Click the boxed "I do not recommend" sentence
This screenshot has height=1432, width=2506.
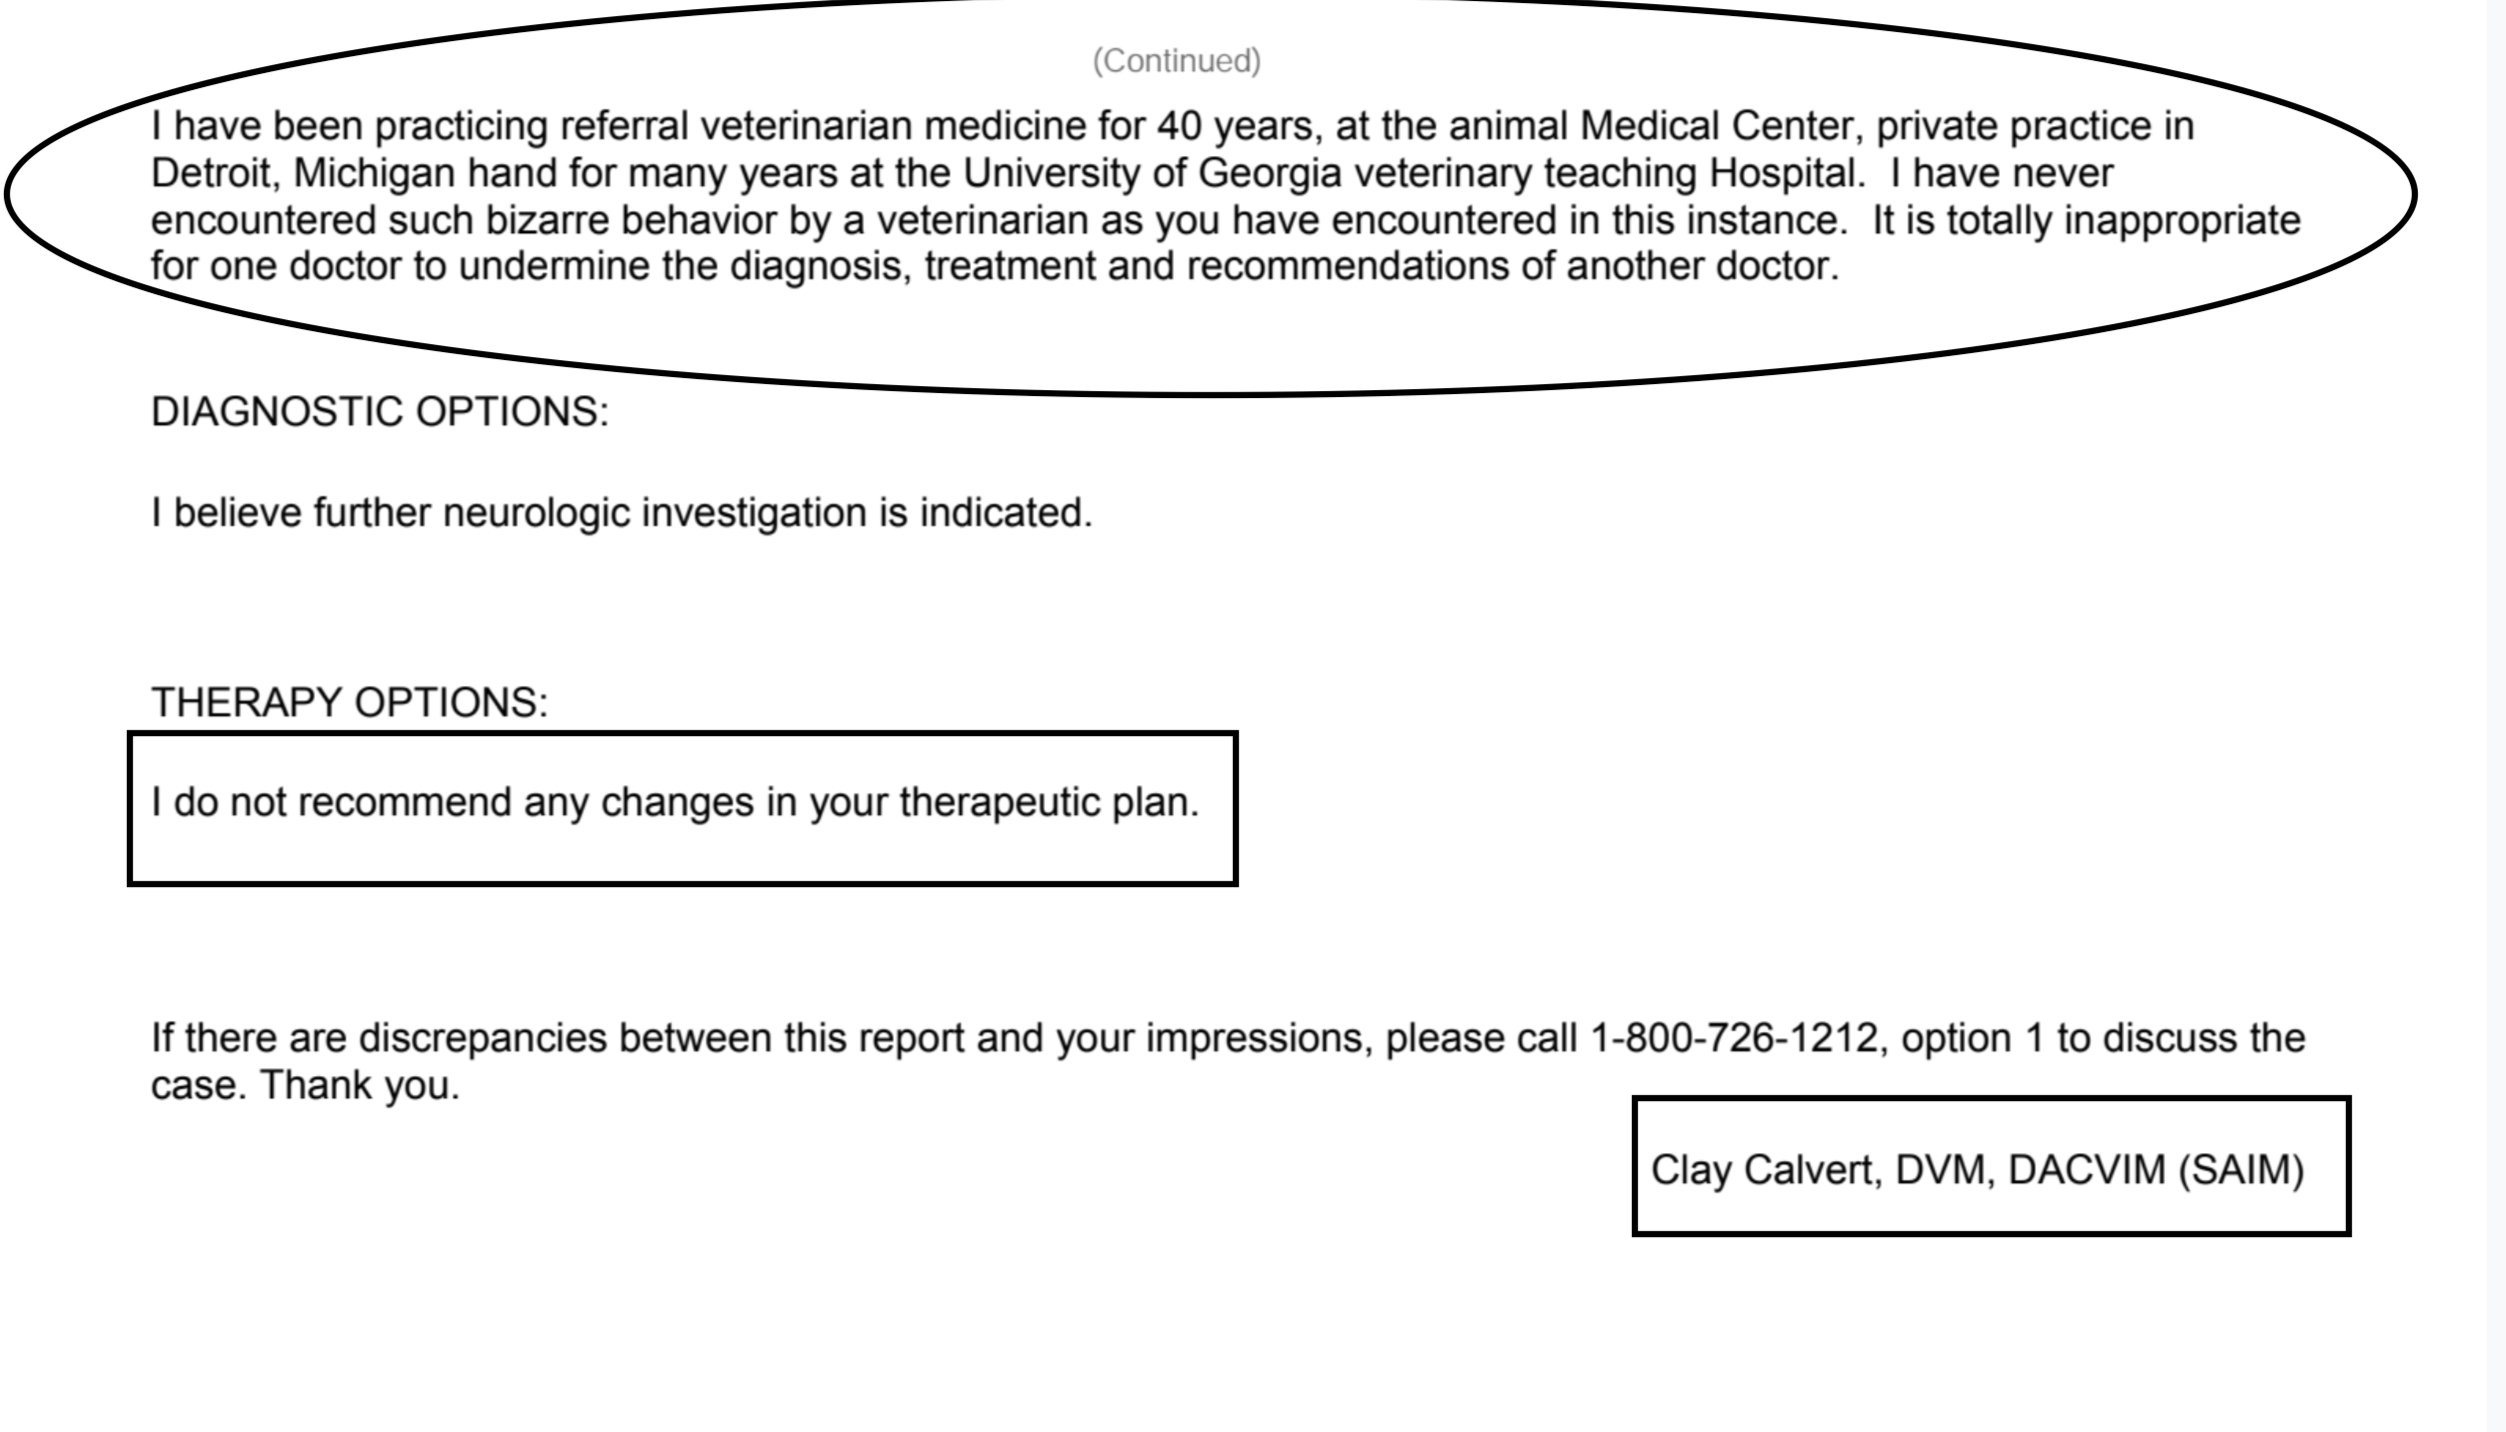coord(674,802)
